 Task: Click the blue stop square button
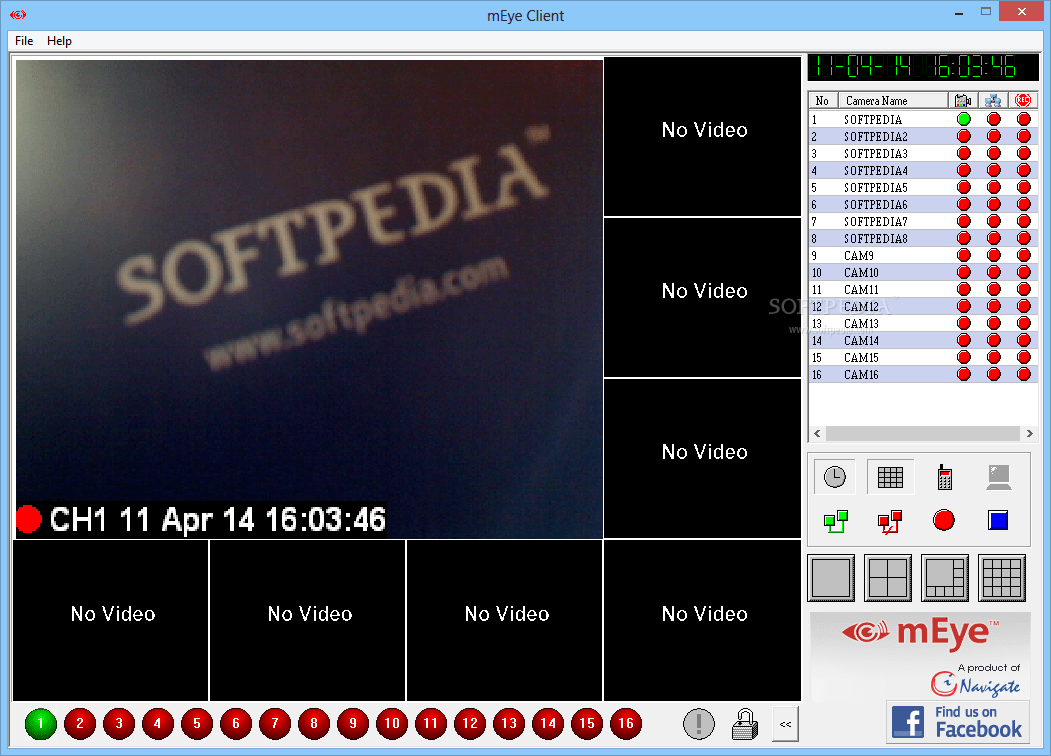tap(998, 520)
